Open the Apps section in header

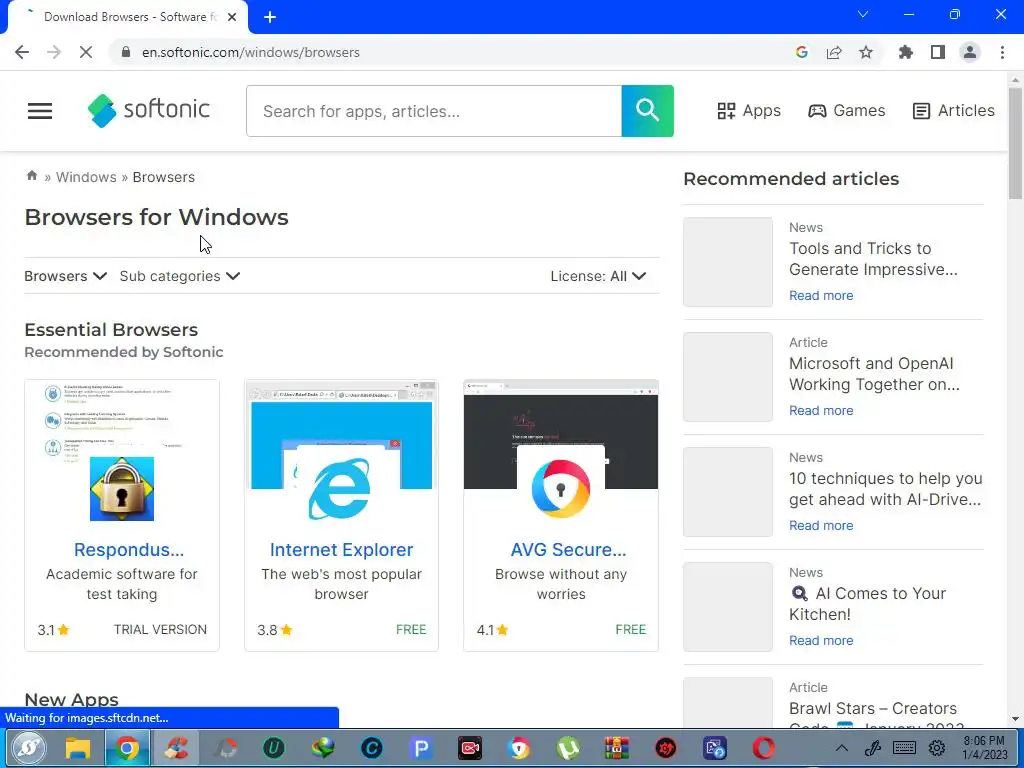(749, 110)
